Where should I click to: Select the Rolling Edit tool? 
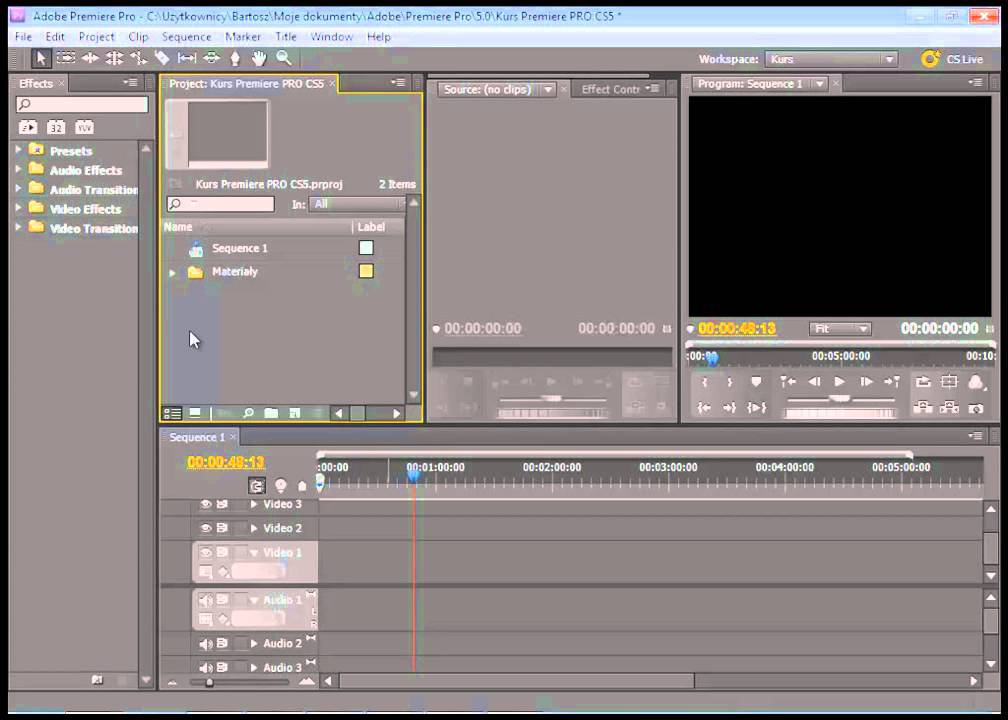[114, 58]
